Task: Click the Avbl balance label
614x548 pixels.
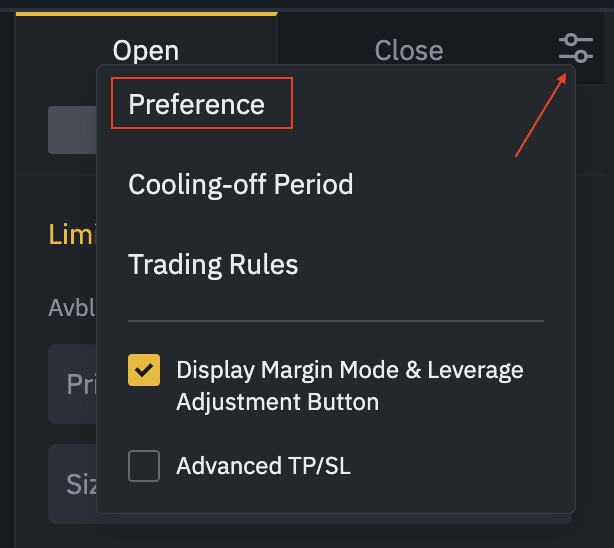Action: [x=71, y=307]
